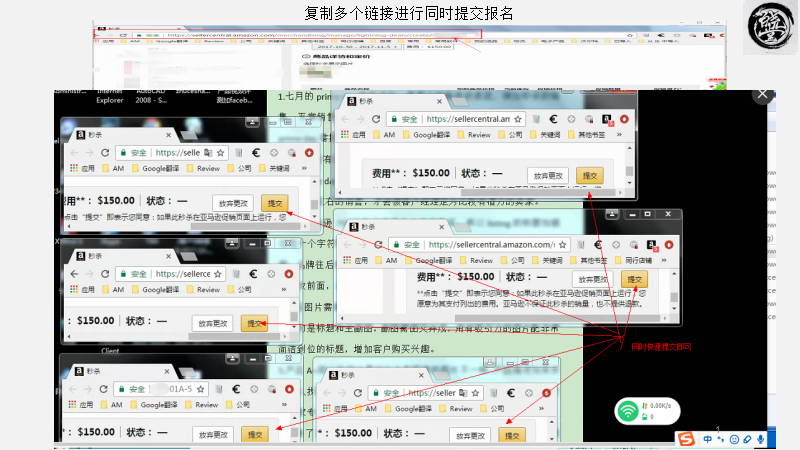Image resolution: width=800 pixels, height=450 pixels.
Task: Bookmark the page via the star in the top-right window
Action: (x=518, y=119)
